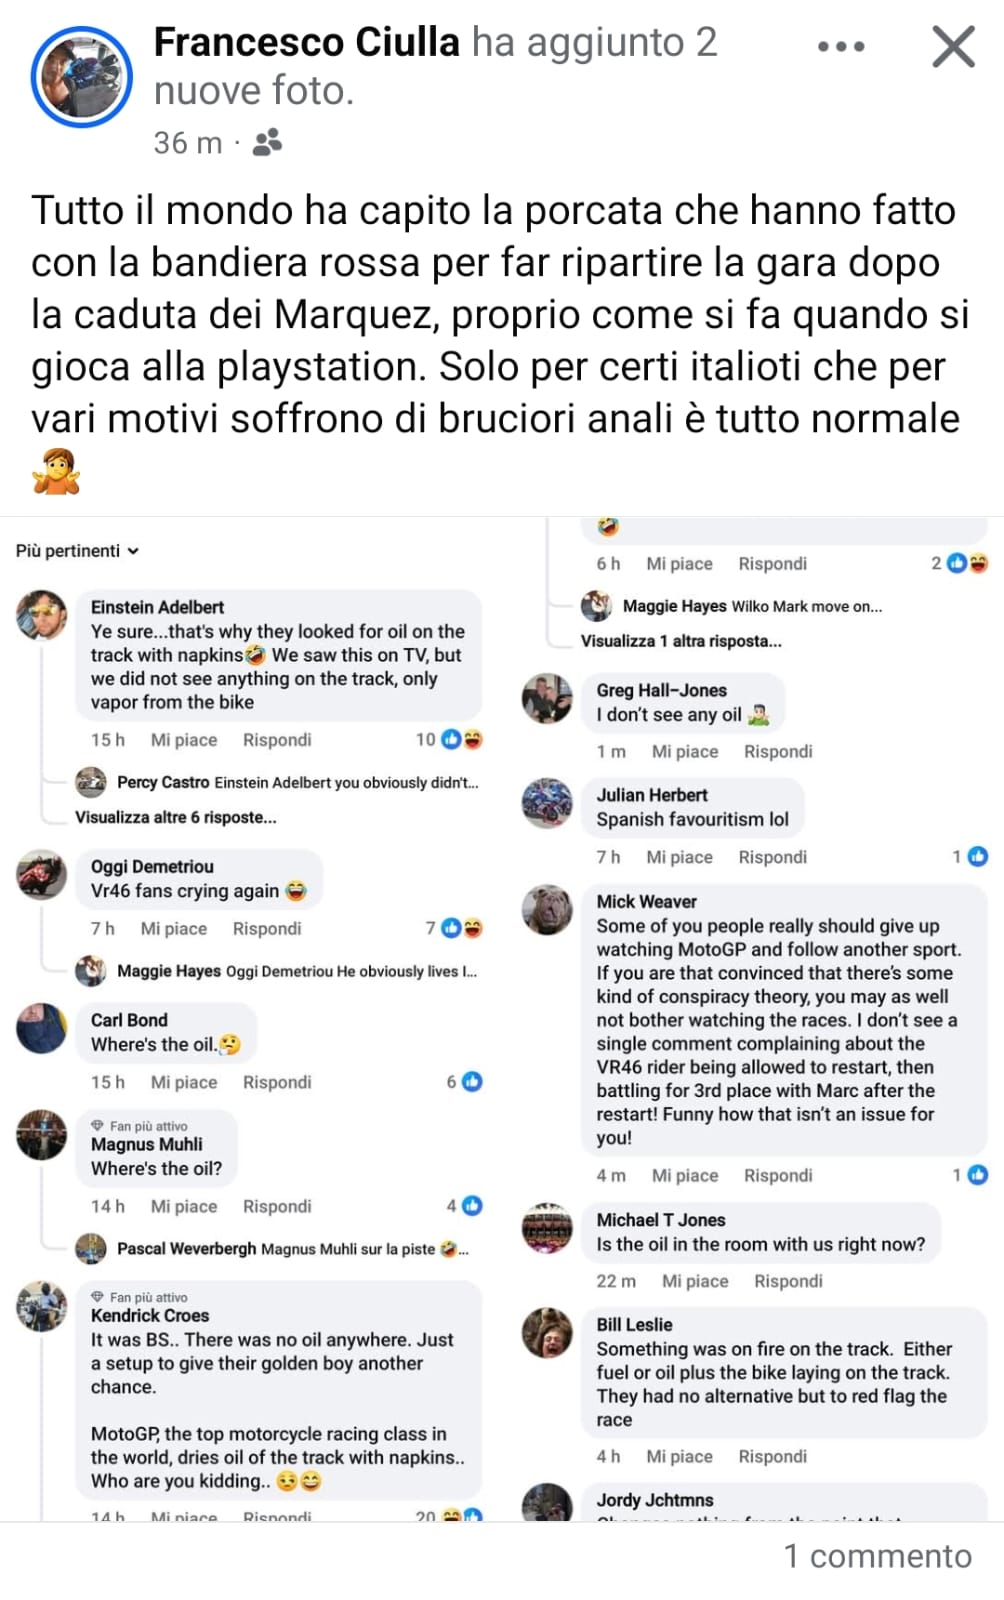Toggle Mi piace on Mick Weaver's comment
1004x1600 pixels.
click(x=685, y=1175)
